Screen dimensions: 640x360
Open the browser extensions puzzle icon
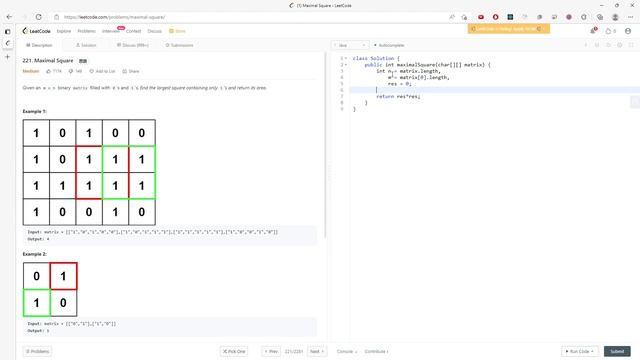tap(584, 17)
